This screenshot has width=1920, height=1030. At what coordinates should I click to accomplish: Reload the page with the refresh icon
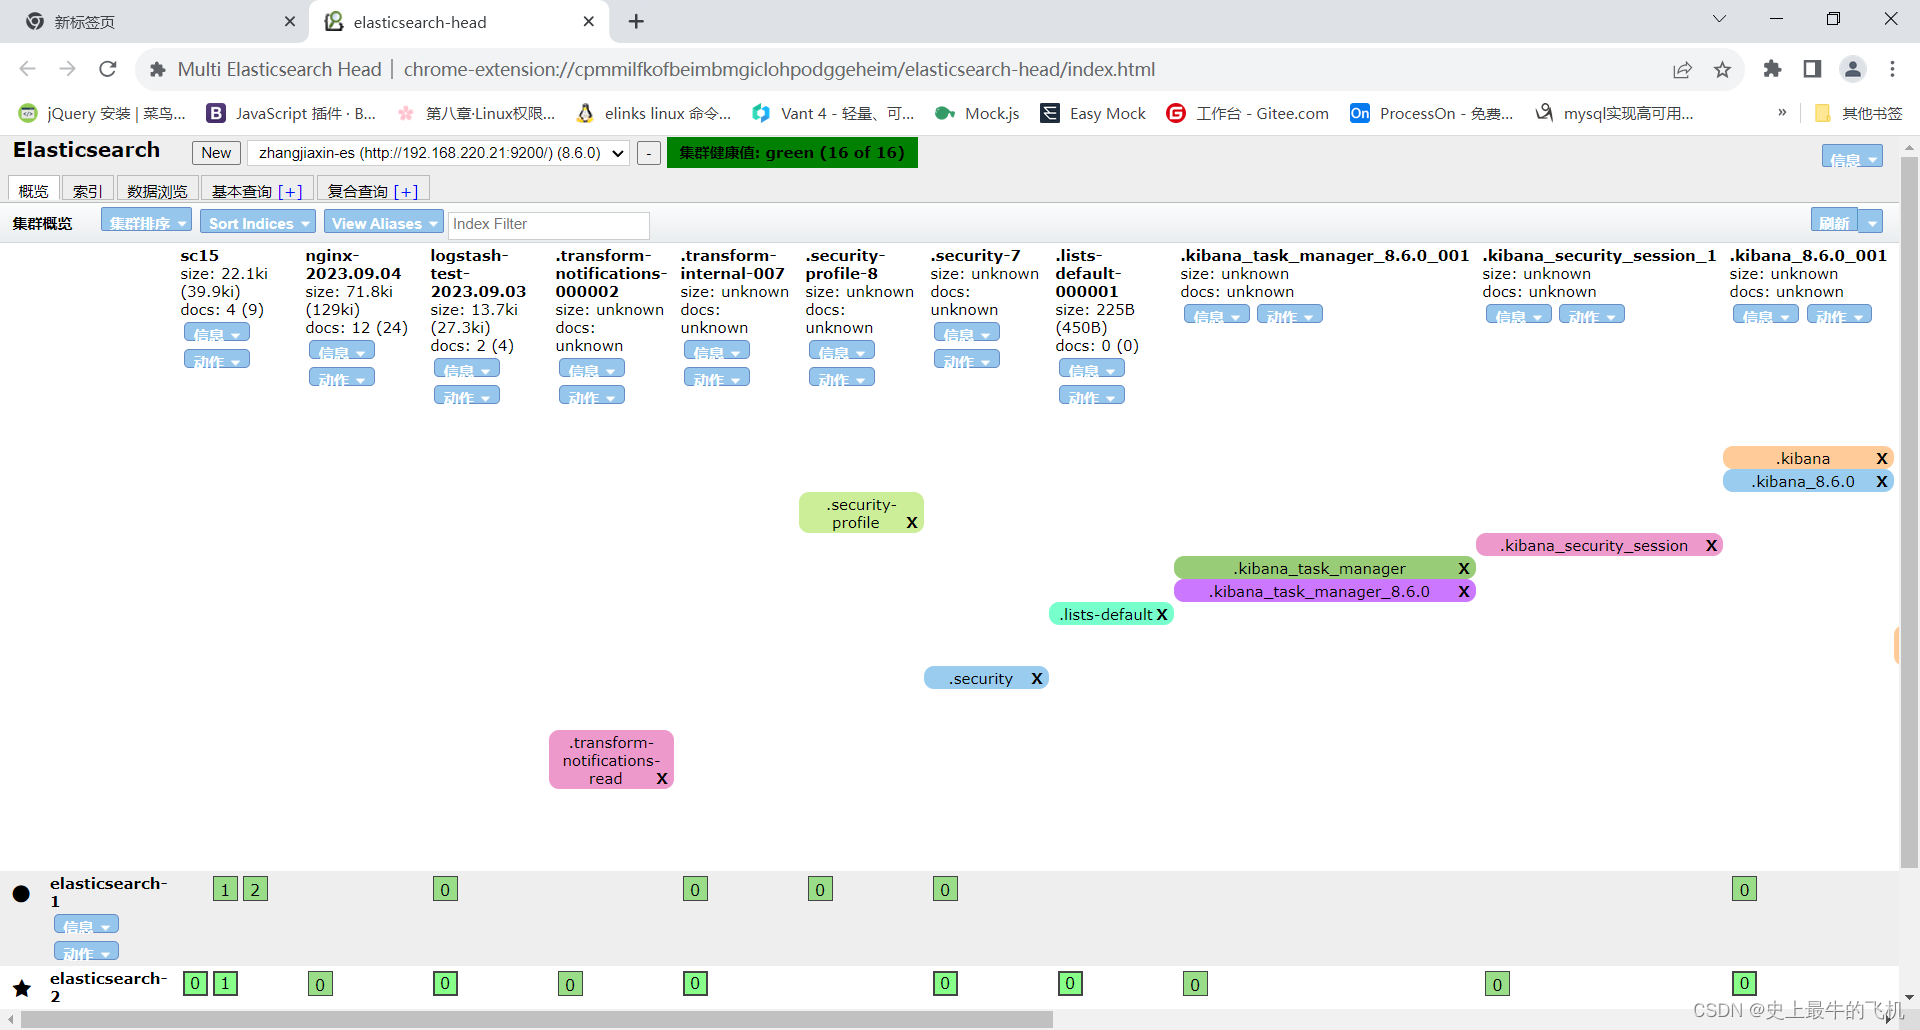click(x=108, y=69)
